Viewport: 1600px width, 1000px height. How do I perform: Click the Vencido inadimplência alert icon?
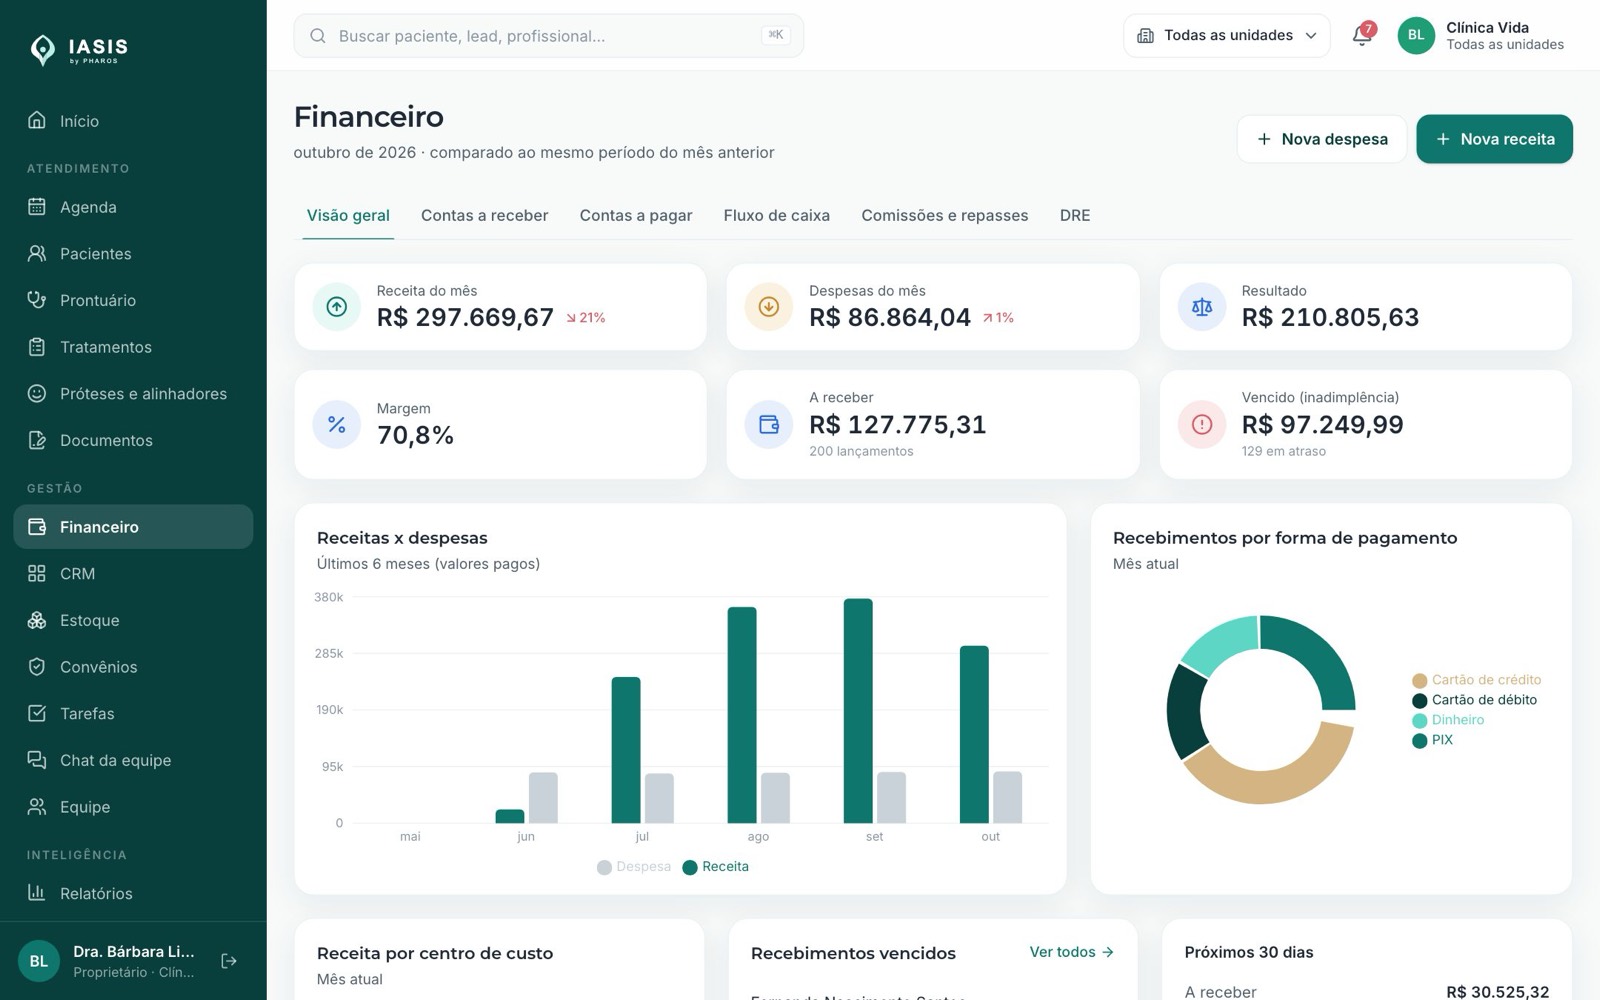1202,424
